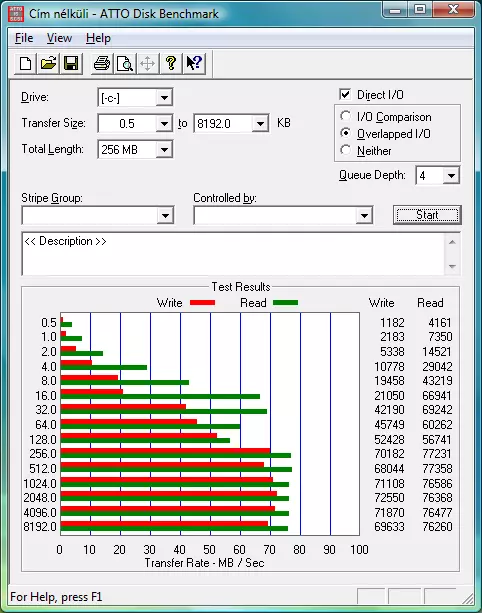Uncheck the Direct I/O checkbox
The image size is (482, 613).
pyautogui.click(x=345, y=94)
